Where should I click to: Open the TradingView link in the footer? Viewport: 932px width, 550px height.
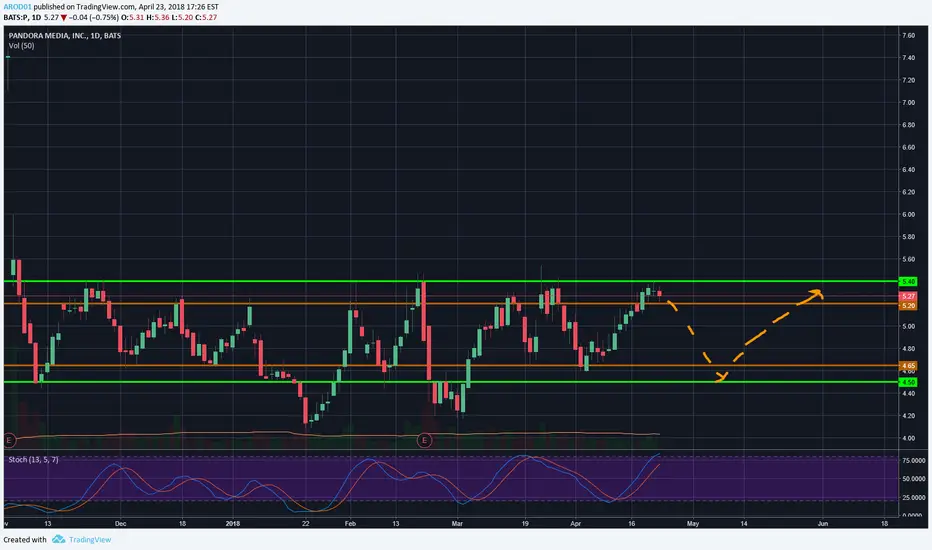pos(90,539)
